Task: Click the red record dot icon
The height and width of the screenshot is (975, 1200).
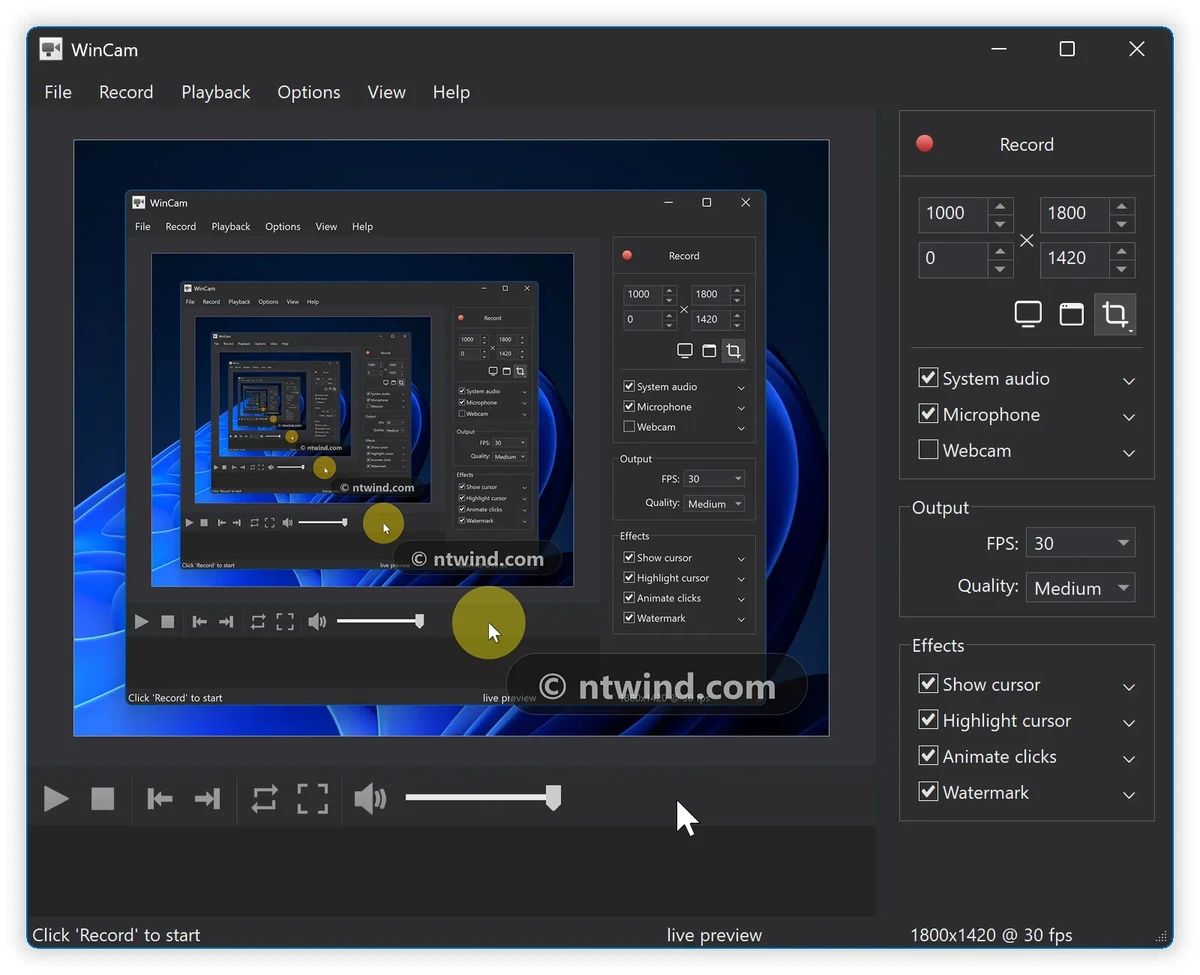Action: tap(925, 143)
